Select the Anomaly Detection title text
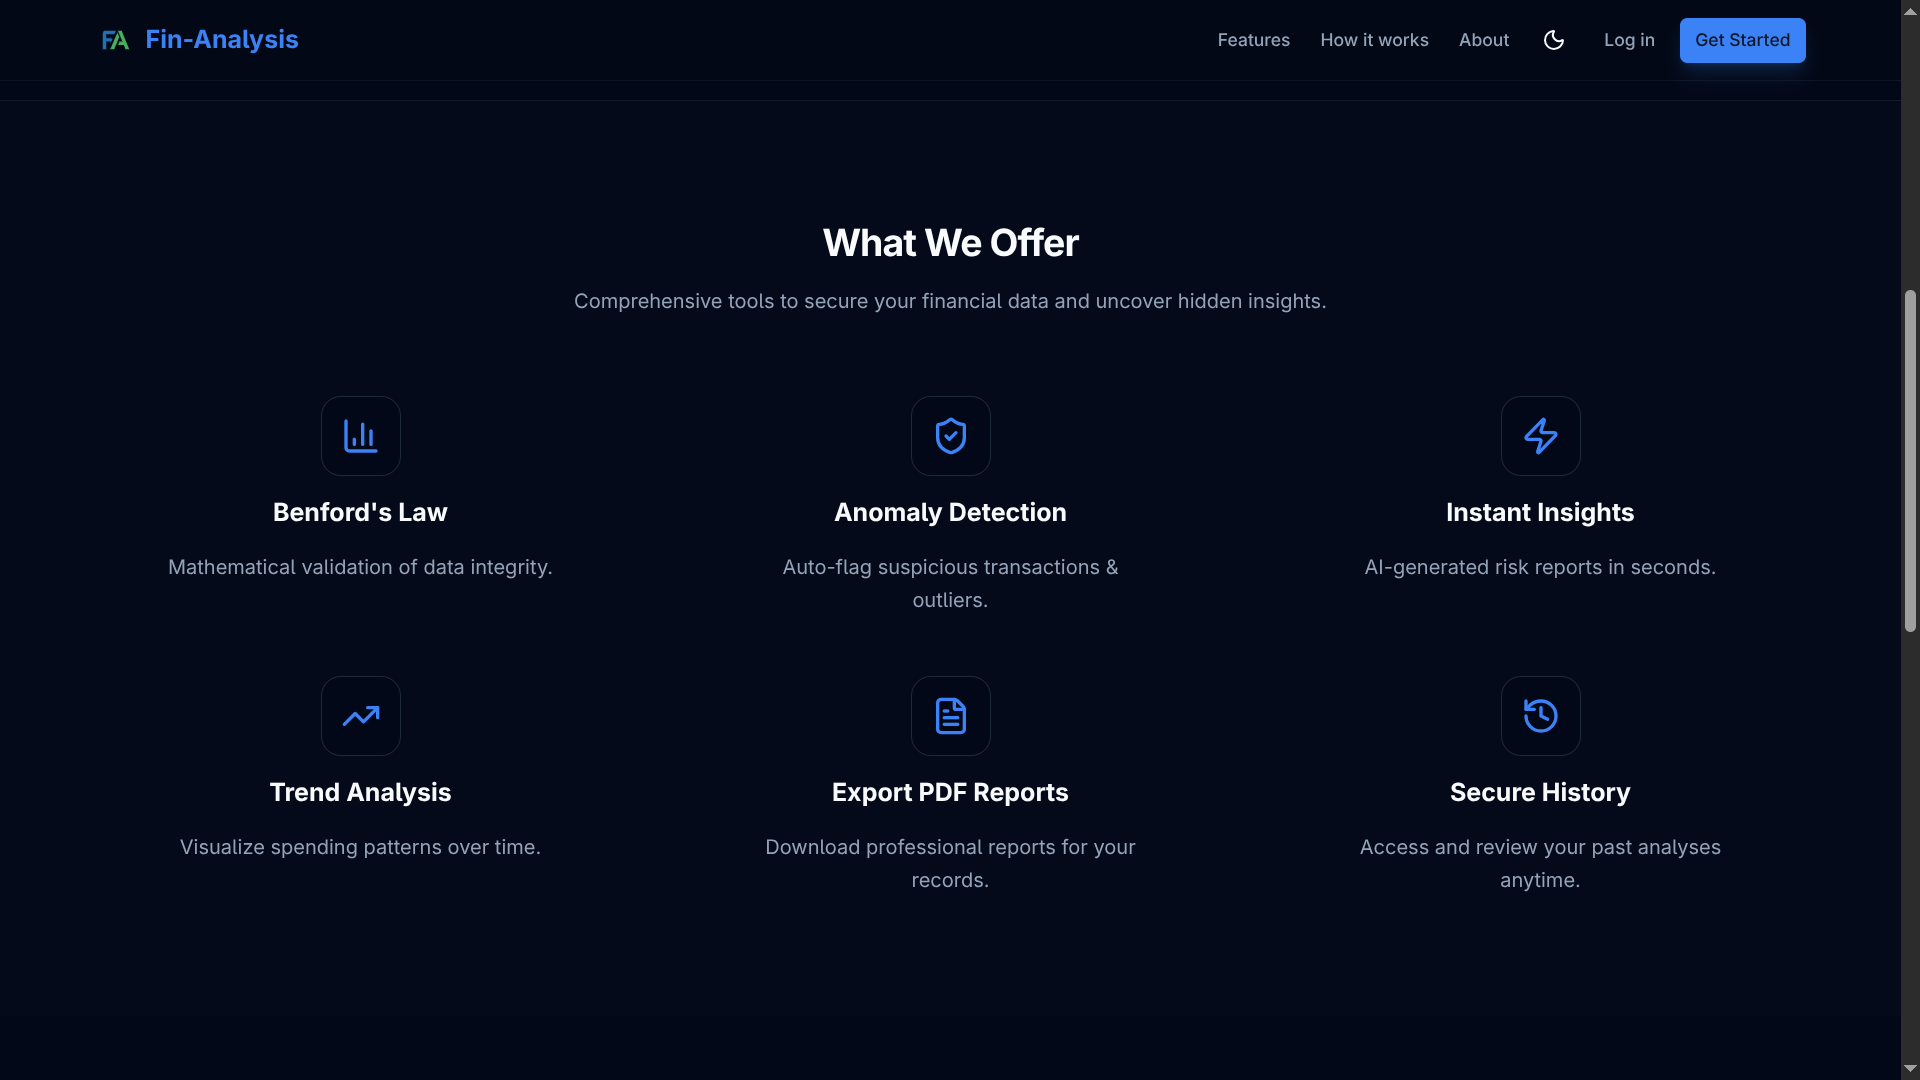 click(950, 512)
